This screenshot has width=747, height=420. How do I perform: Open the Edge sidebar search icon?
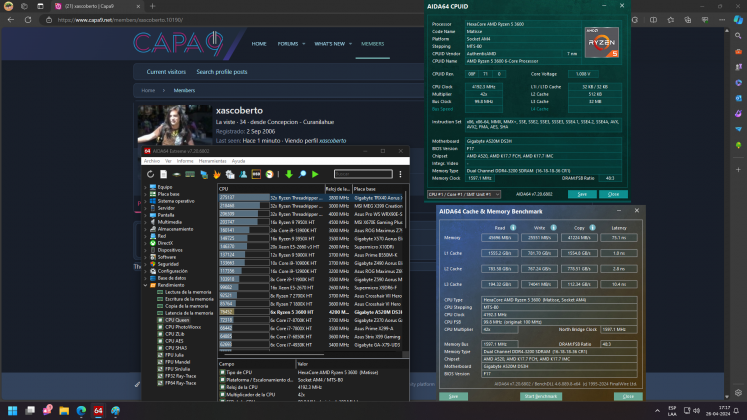click(x=738, y=36)
